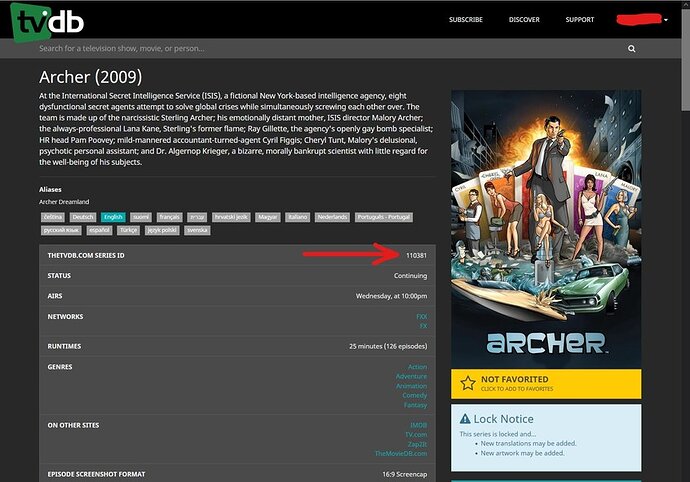The width and height of the screenshot is (690, 482).
Task: Open the Zap2It external link
Action: (x=417, y=445)
